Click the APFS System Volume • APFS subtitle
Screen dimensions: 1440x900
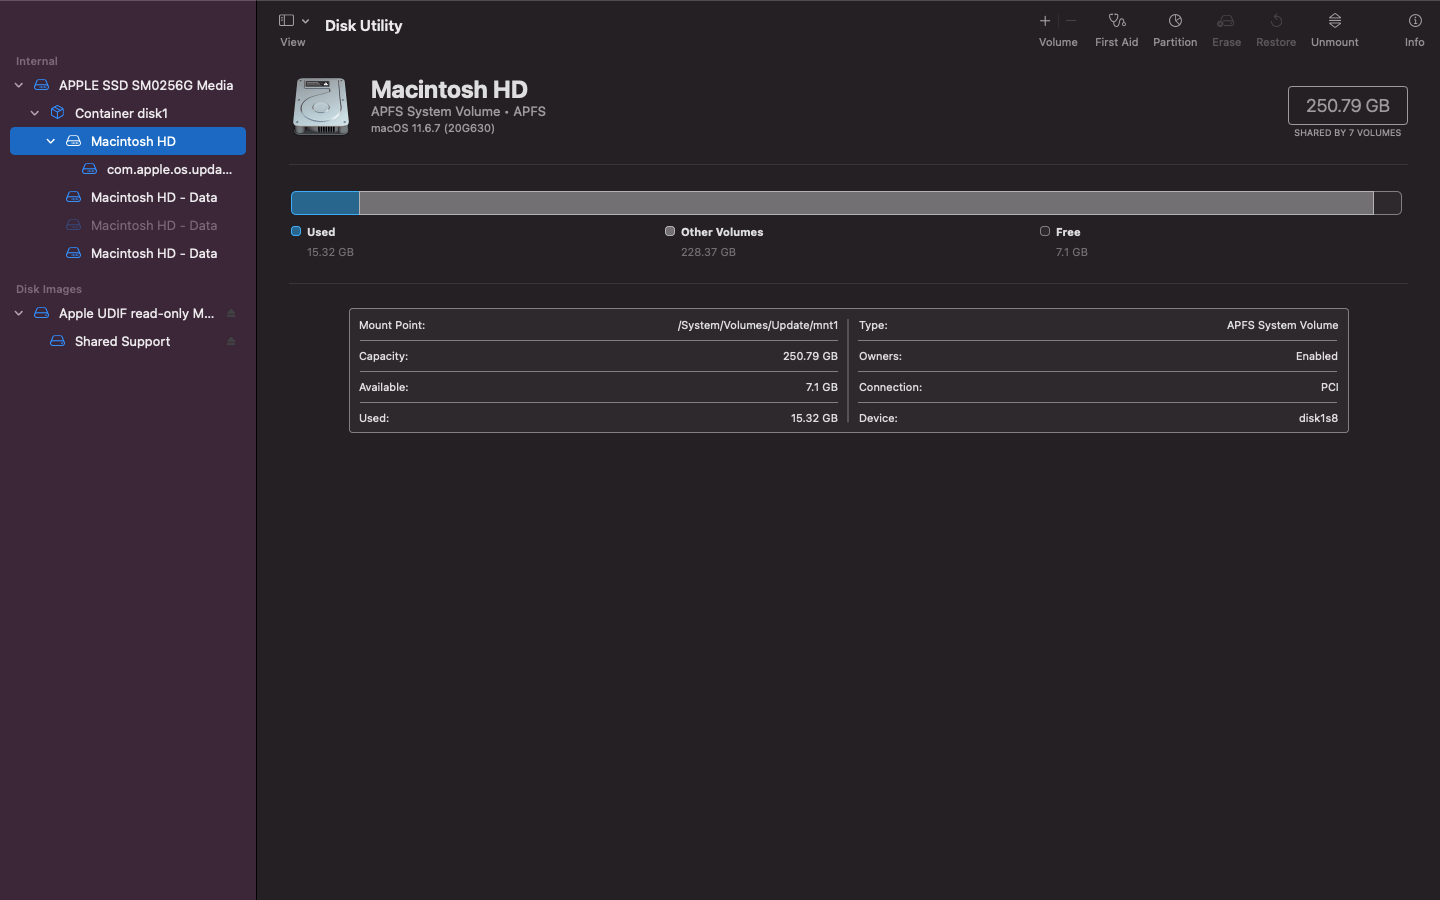click(458, 111)
